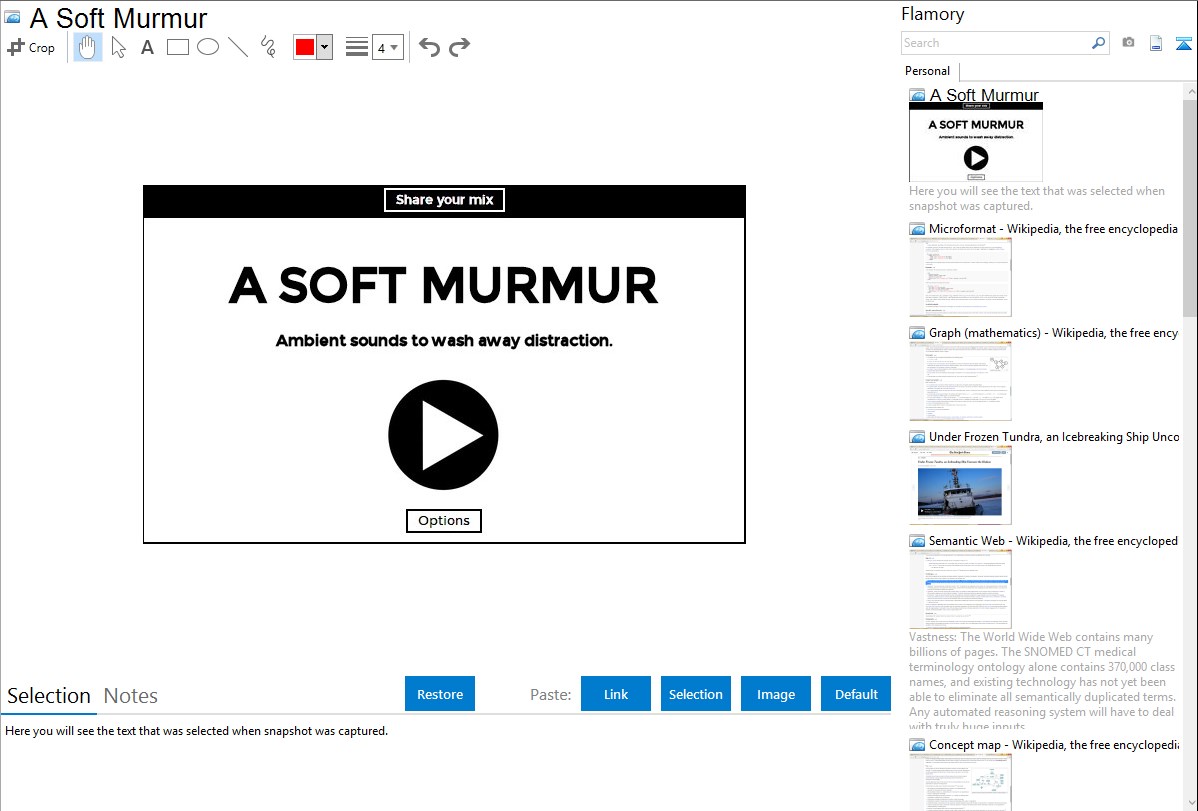Click the Concept map - Wikipedia title
The height and width of the screenshot is (811, 1198).
click(1053, 744)
